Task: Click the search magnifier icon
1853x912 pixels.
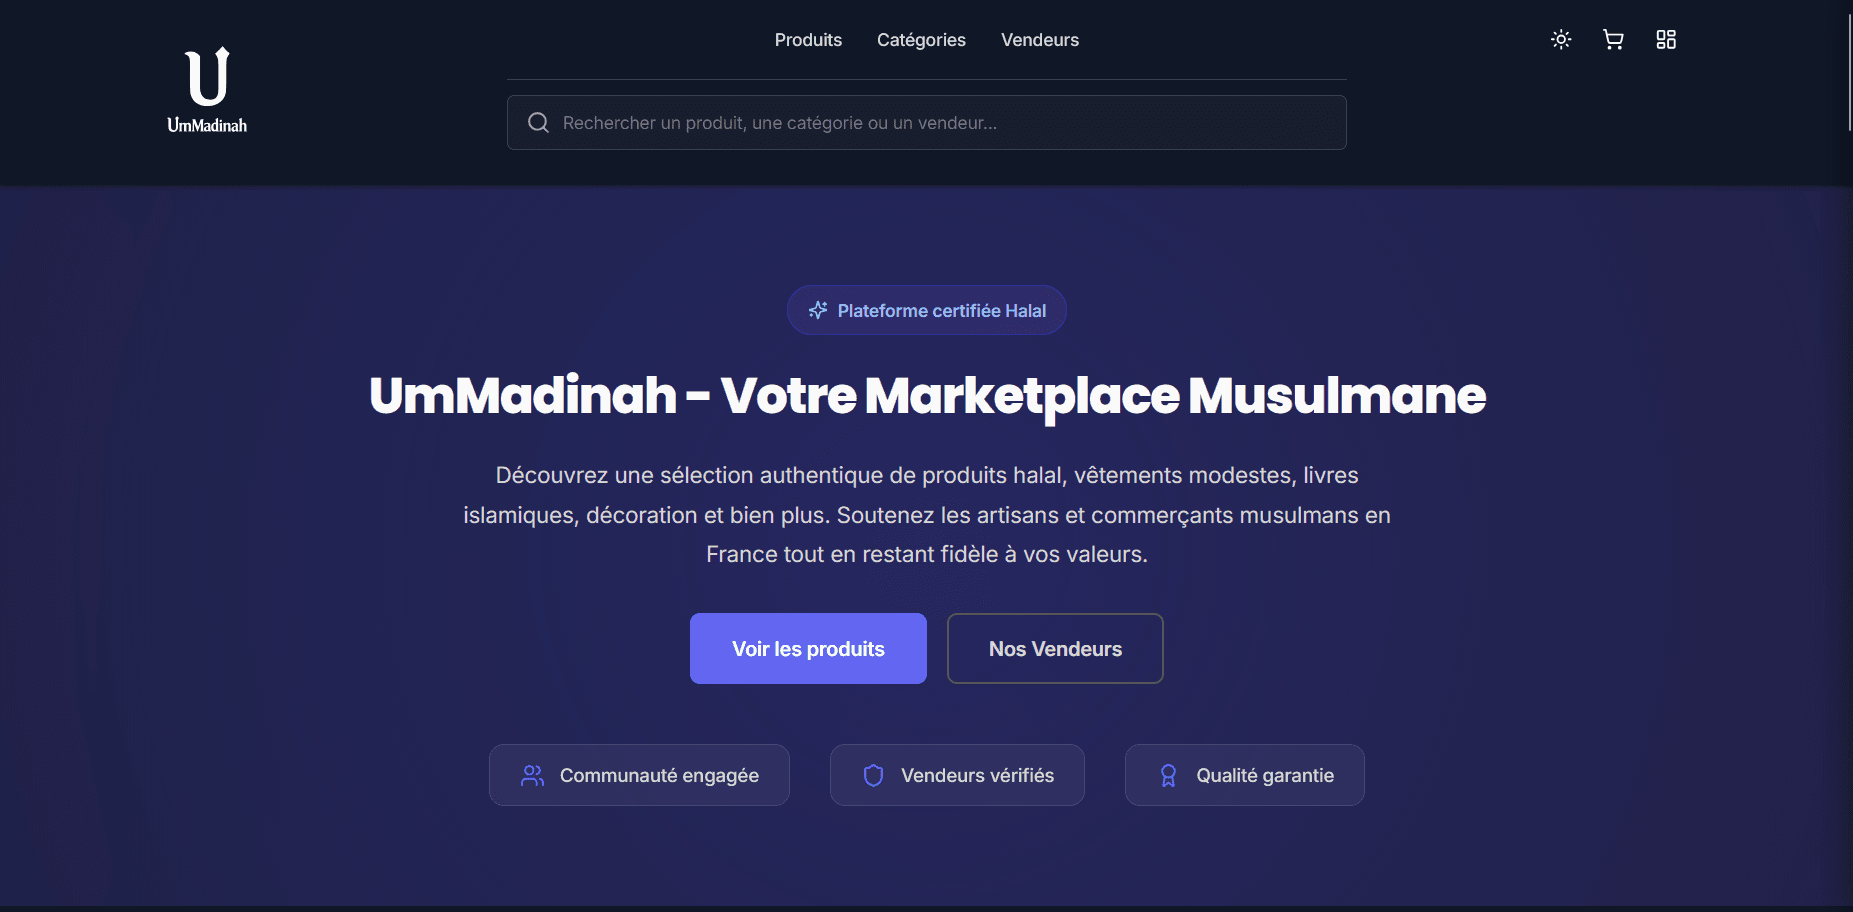Action: (x=538, y=123)
